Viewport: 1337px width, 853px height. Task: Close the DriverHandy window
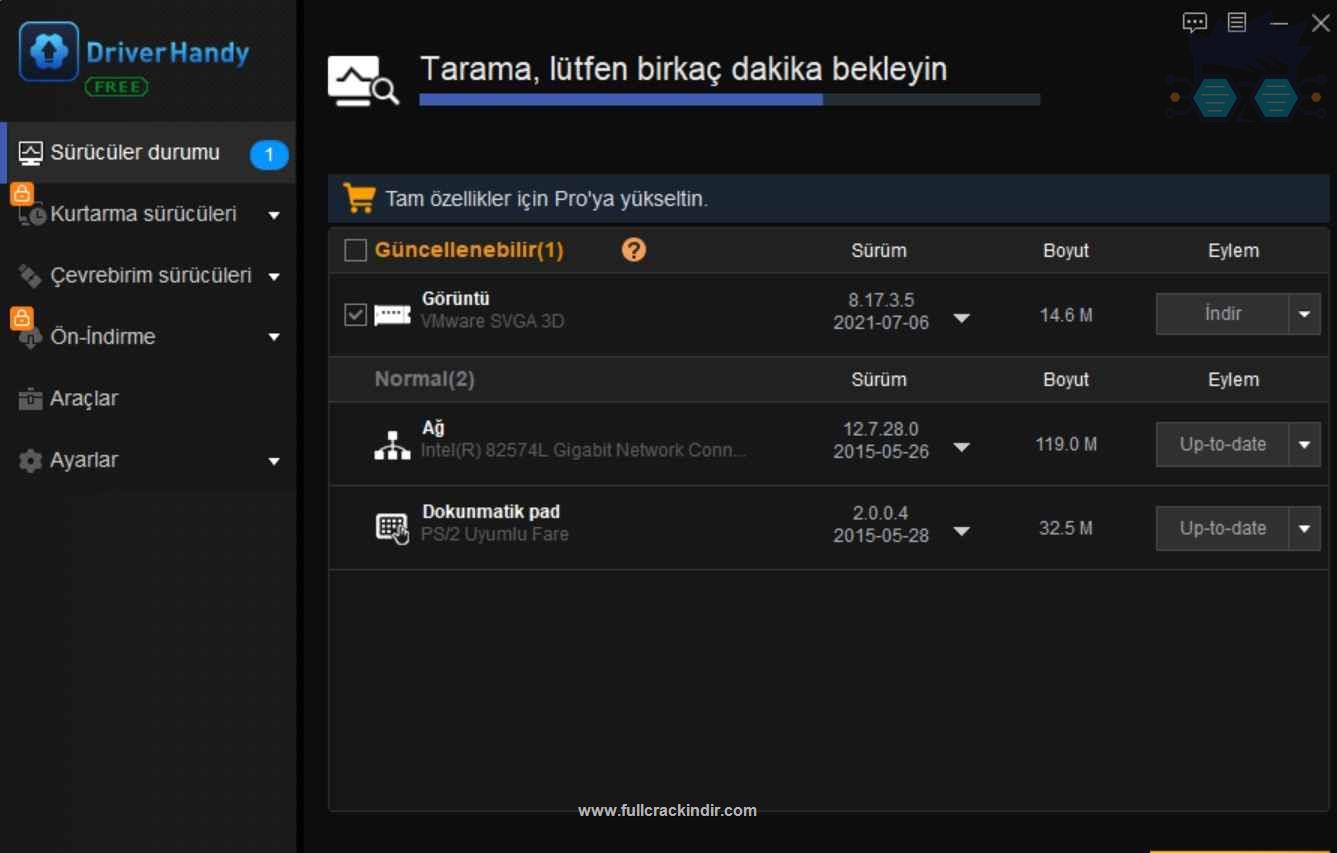1320,23
